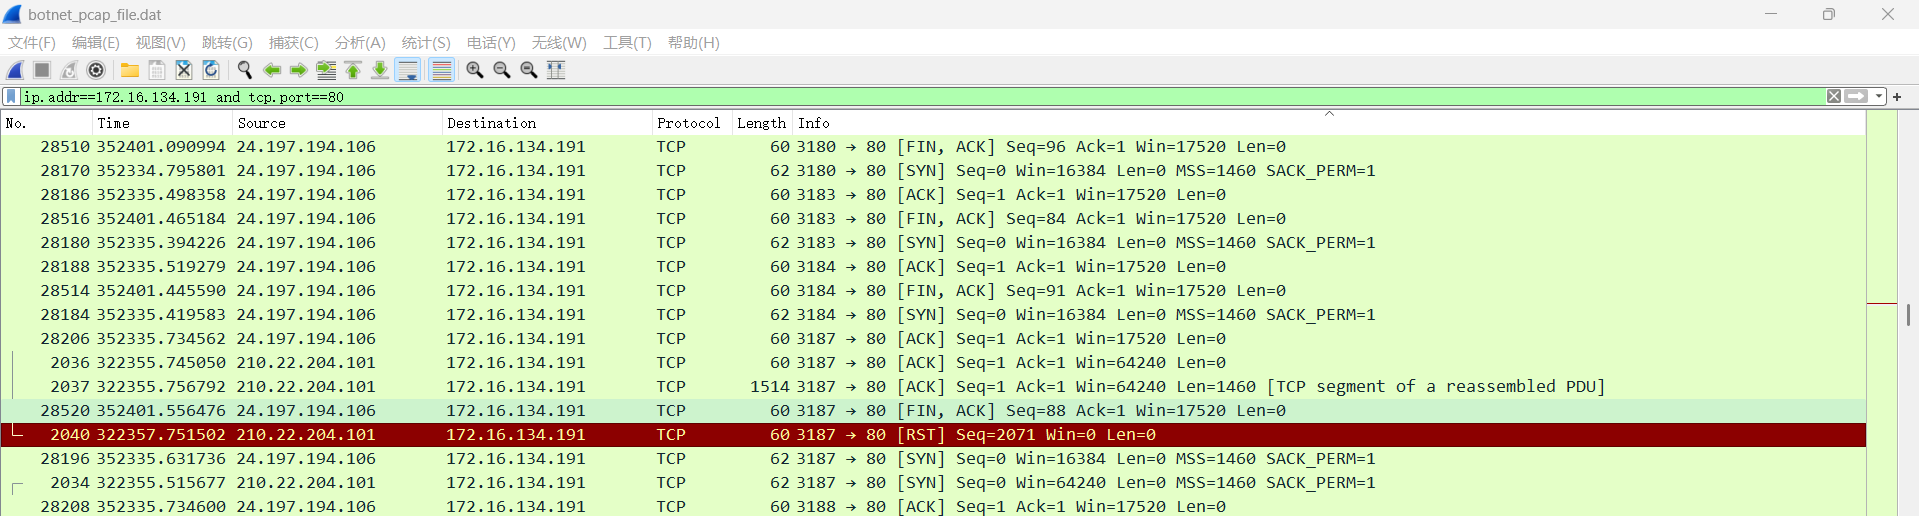The width and height of the screenshot is (1919, 516).
Task: Select packet number 28510
Action: tap(933, 147)
